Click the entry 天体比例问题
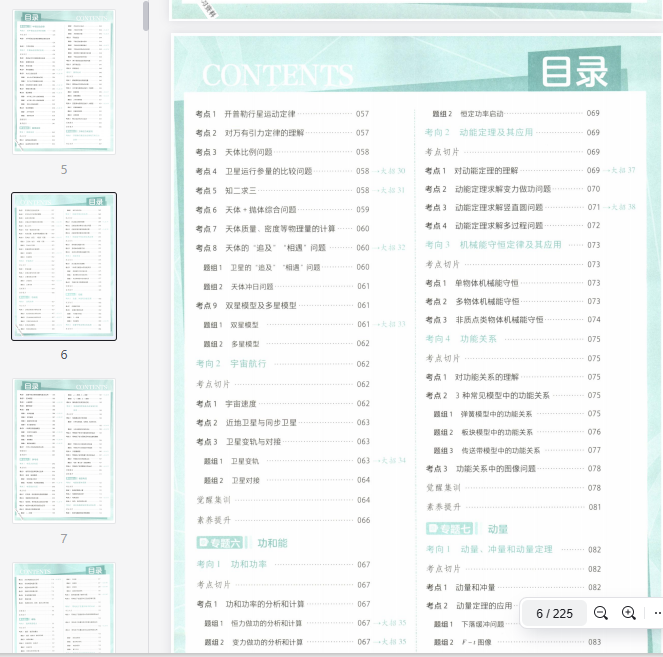This screenshot has height=657, width=663. (x=249, y=152)
